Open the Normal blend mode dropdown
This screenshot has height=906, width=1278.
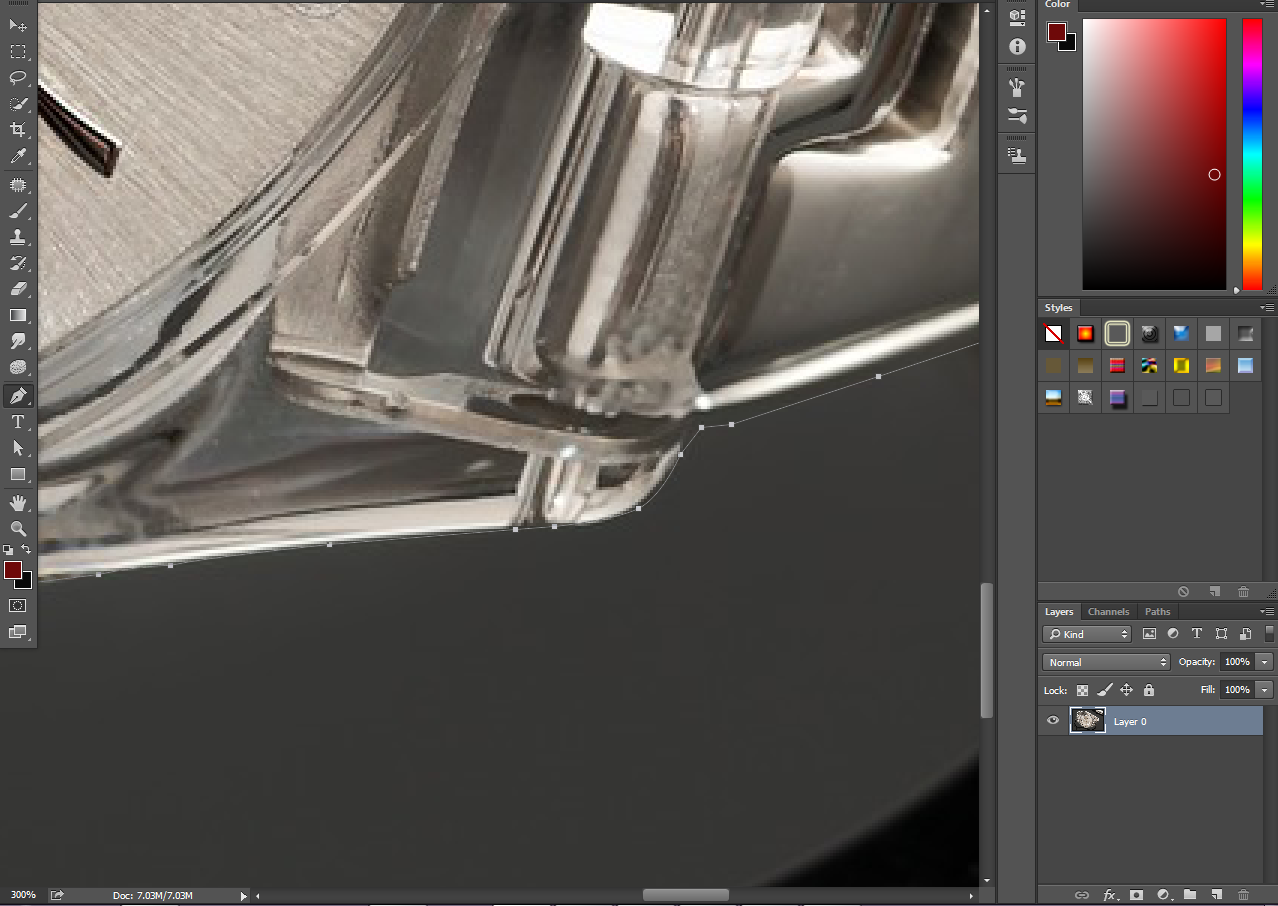(1105, 661)
